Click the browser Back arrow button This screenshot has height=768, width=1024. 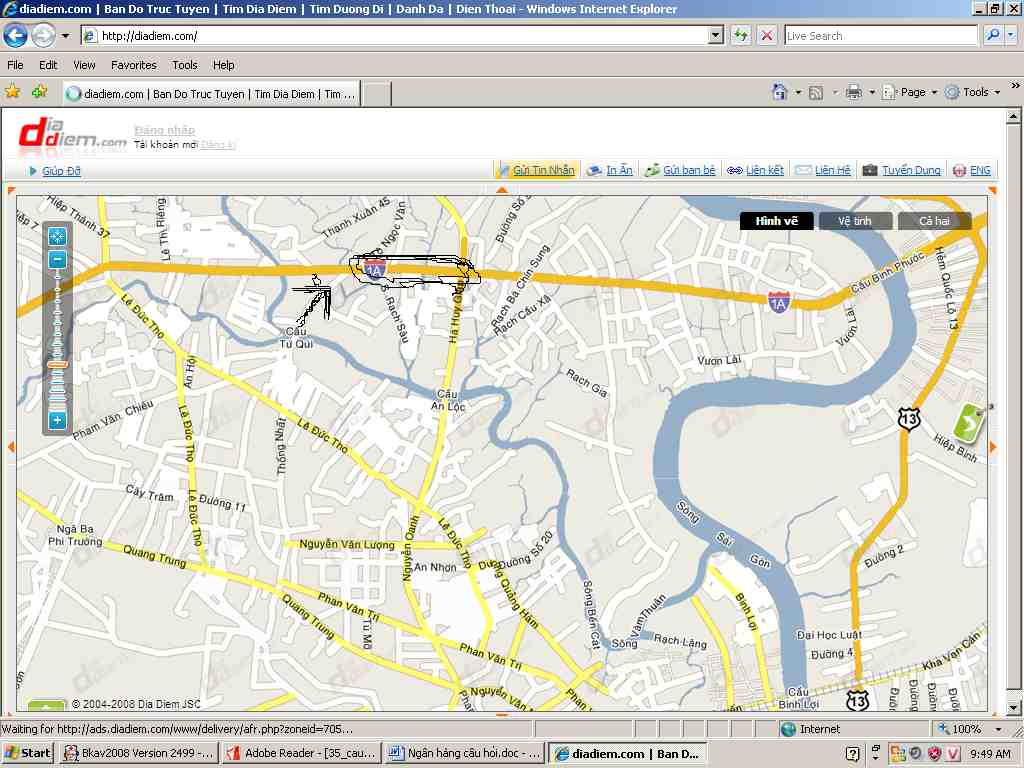(15, 35)
